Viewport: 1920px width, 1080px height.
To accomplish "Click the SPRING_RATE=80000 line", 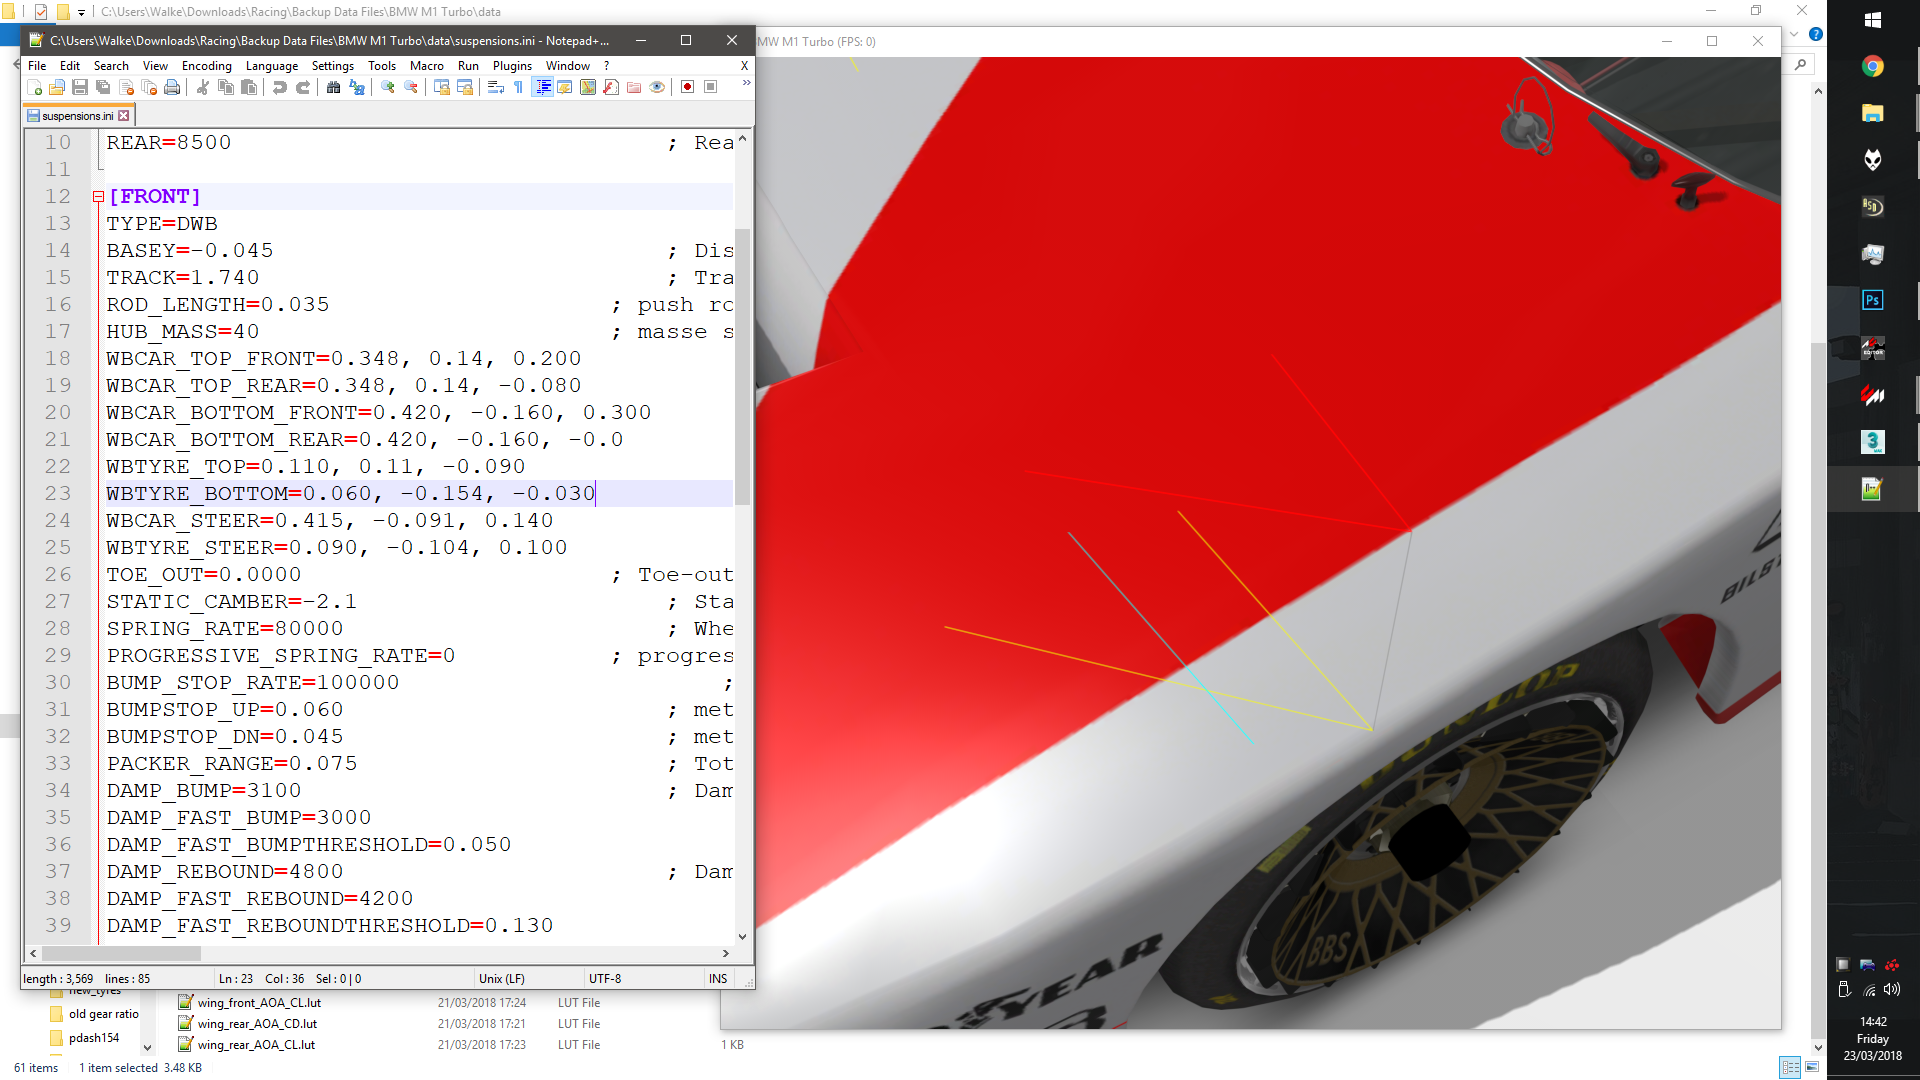I will pos(225,628).
